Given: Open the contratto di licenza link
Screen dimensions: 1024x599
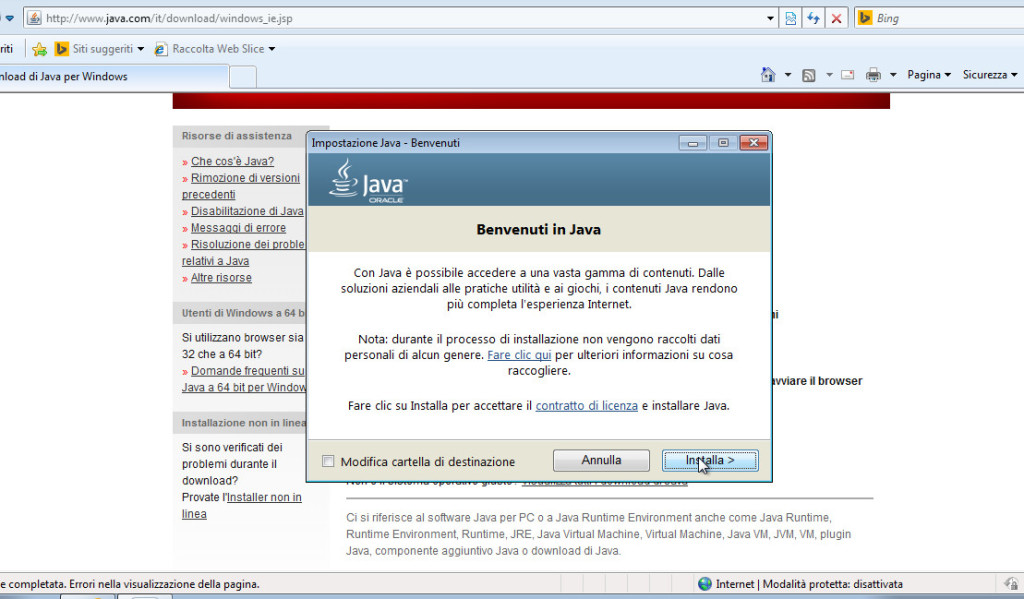Looking at the screenshot, I should click(x=586, y=406).
